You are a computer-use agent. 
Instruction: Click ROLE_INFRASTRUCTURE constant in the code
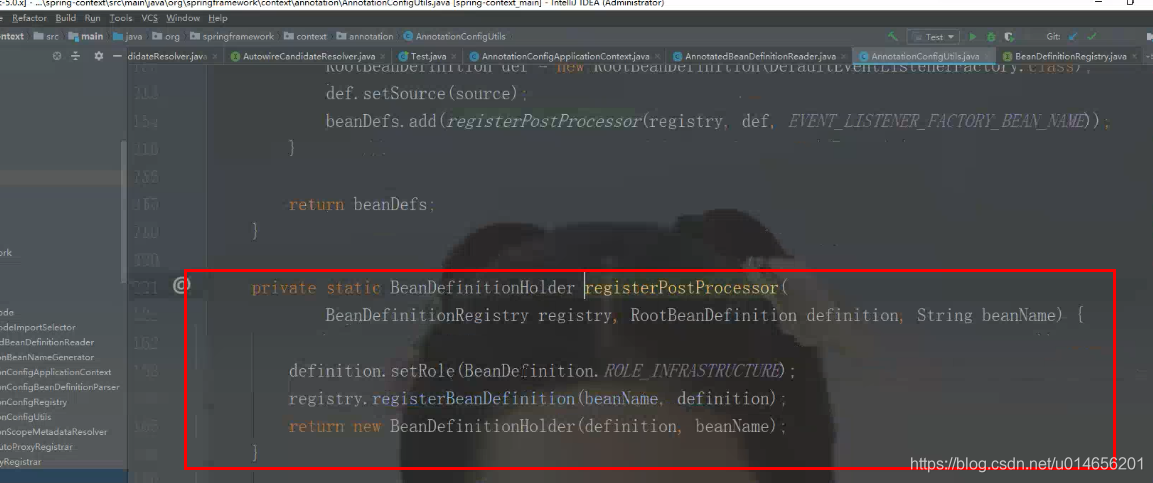pyautogui.click(x=690, y=371)
